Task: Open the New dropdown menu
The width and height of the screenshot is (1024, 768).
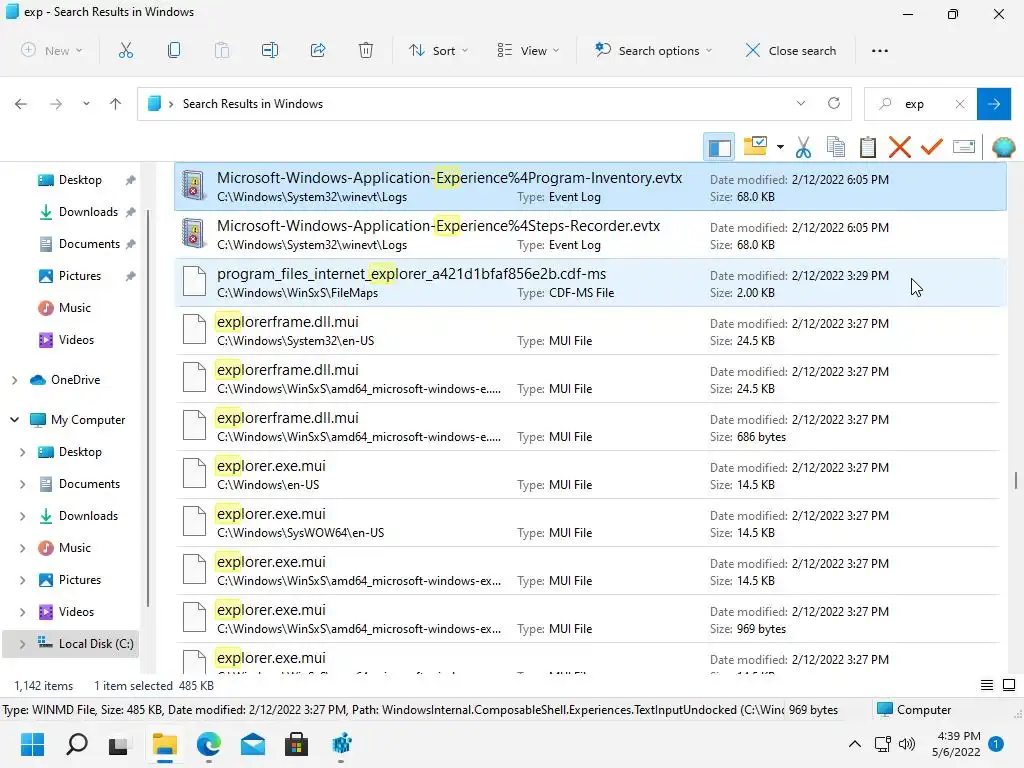Action: 52,50
